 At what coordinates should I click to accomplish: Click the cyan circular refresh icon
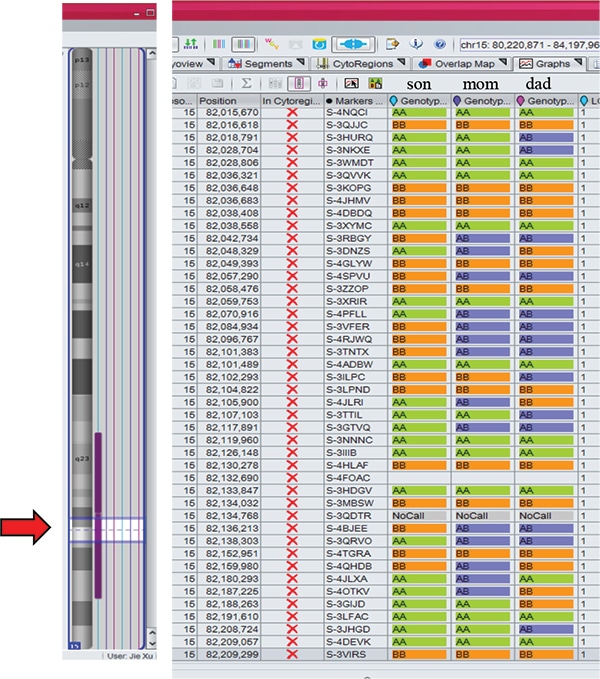point(320,44)
